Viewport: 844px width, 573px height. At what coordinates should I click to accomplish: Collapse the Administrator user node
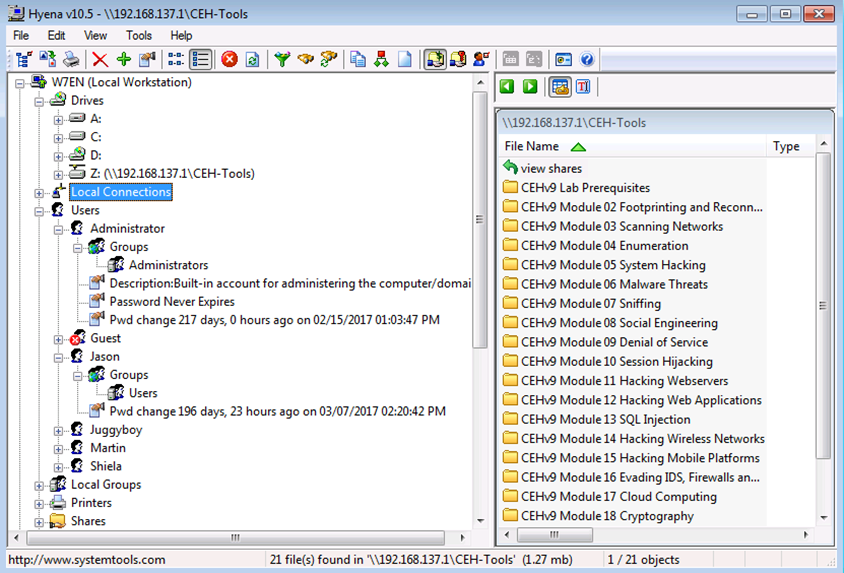tap(59, 230)
